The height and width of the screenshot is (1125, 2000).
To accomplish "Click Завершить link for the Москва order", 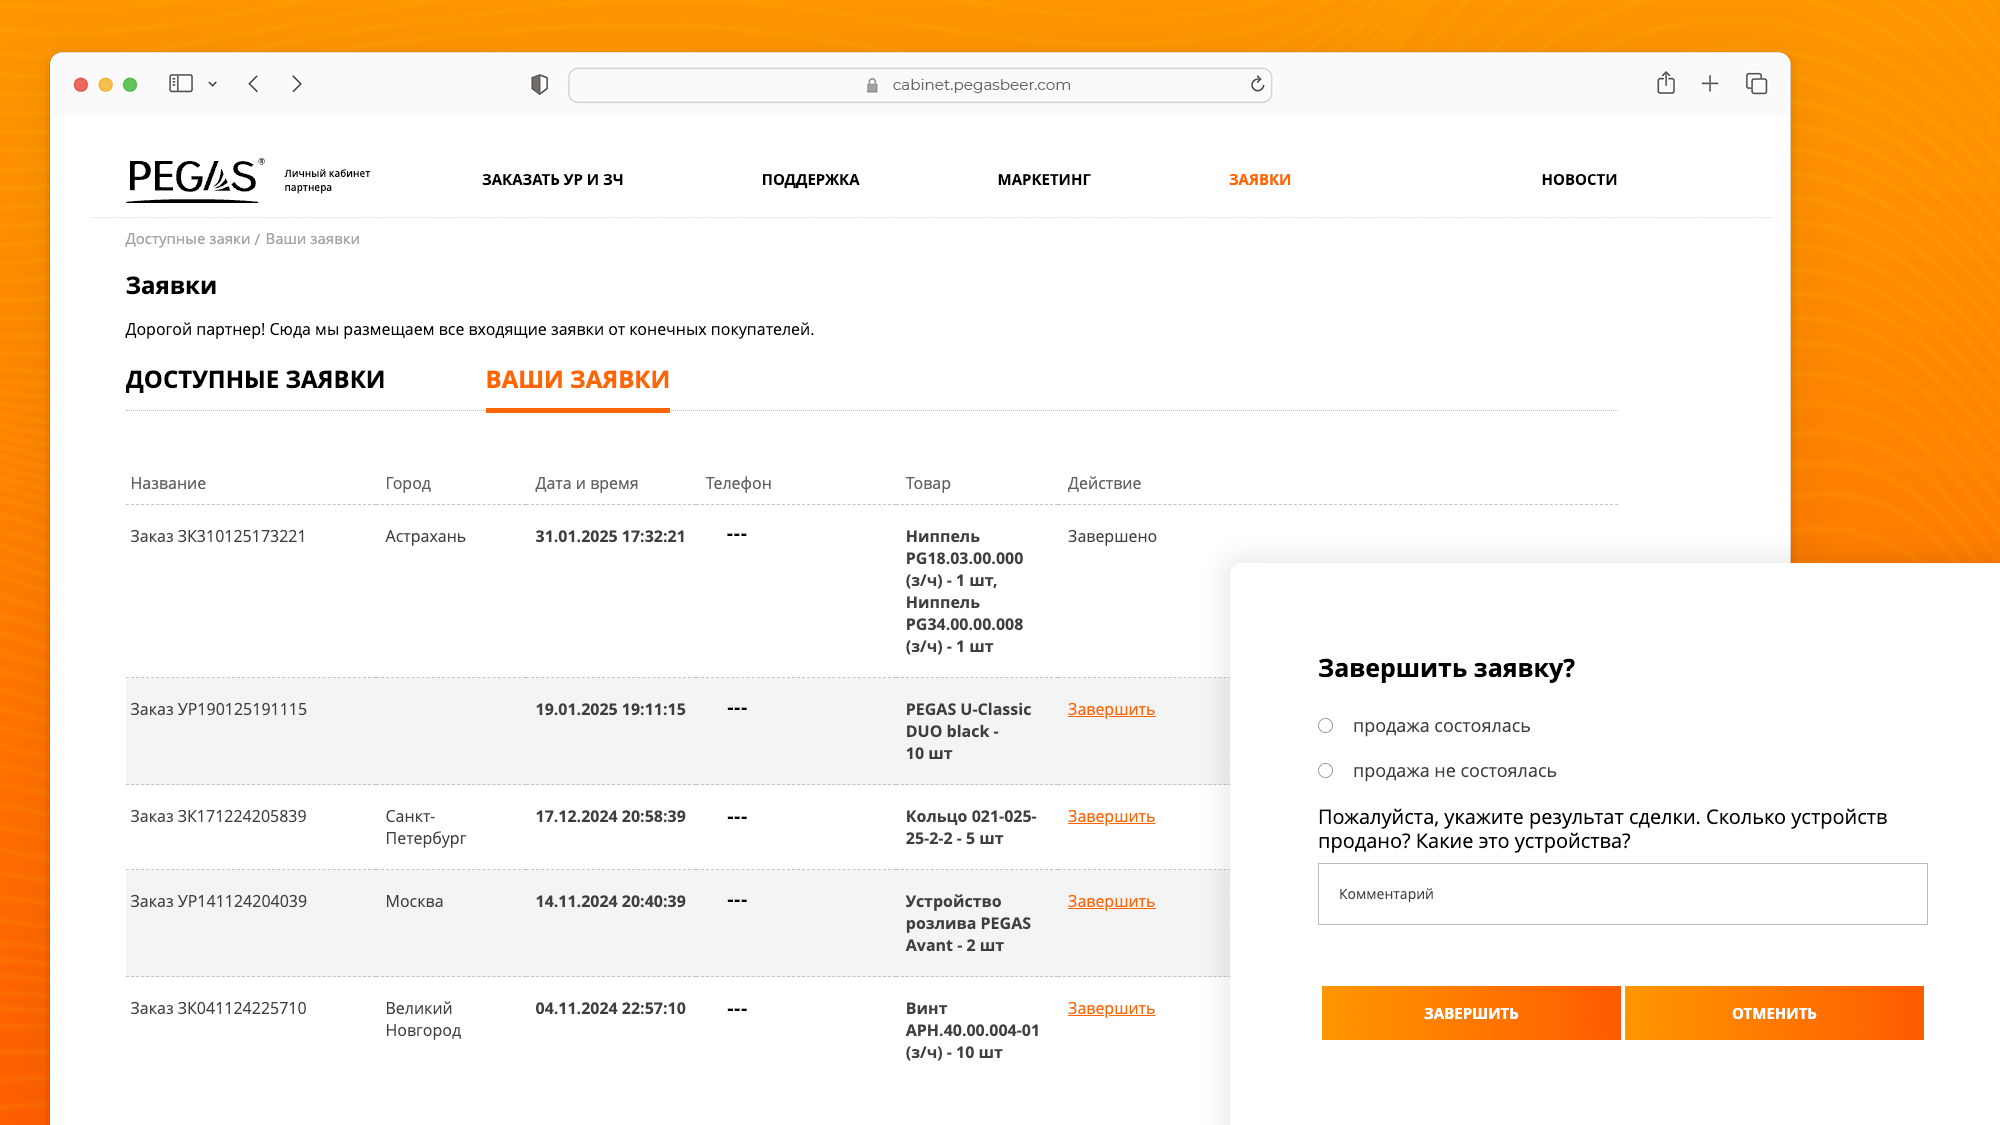I will 1111,902.
